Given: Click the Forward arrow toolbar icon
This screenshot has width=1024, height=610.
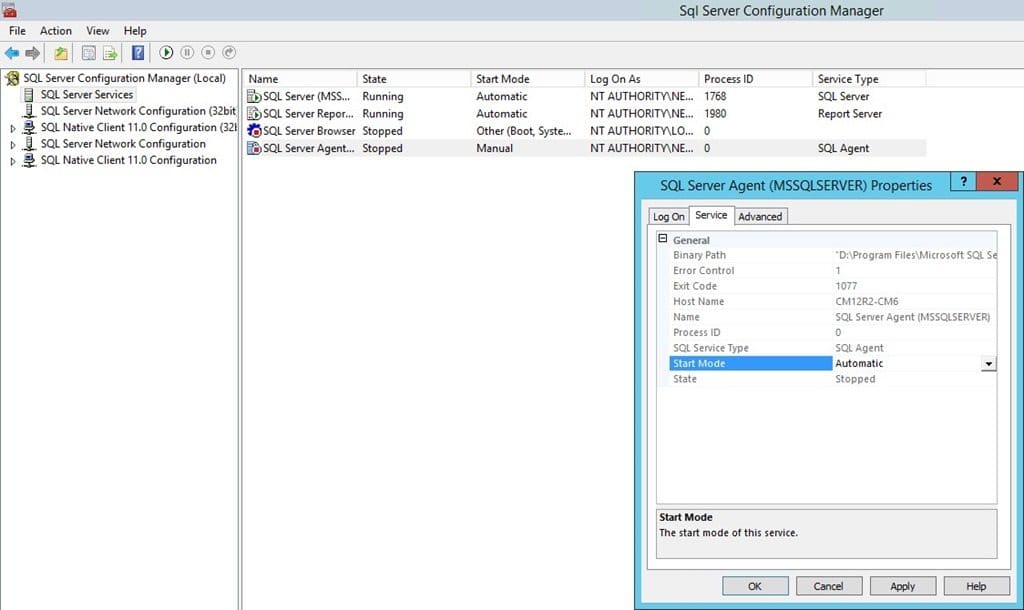Looking at the screenshot, I should coord(33,53).
